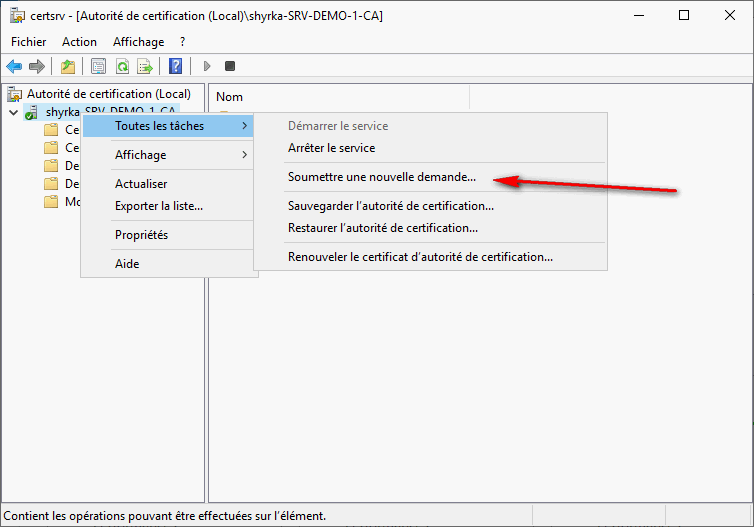Click the Refresh toolbar icon
This screenshot has height=527, width=754.
(122, 66)
